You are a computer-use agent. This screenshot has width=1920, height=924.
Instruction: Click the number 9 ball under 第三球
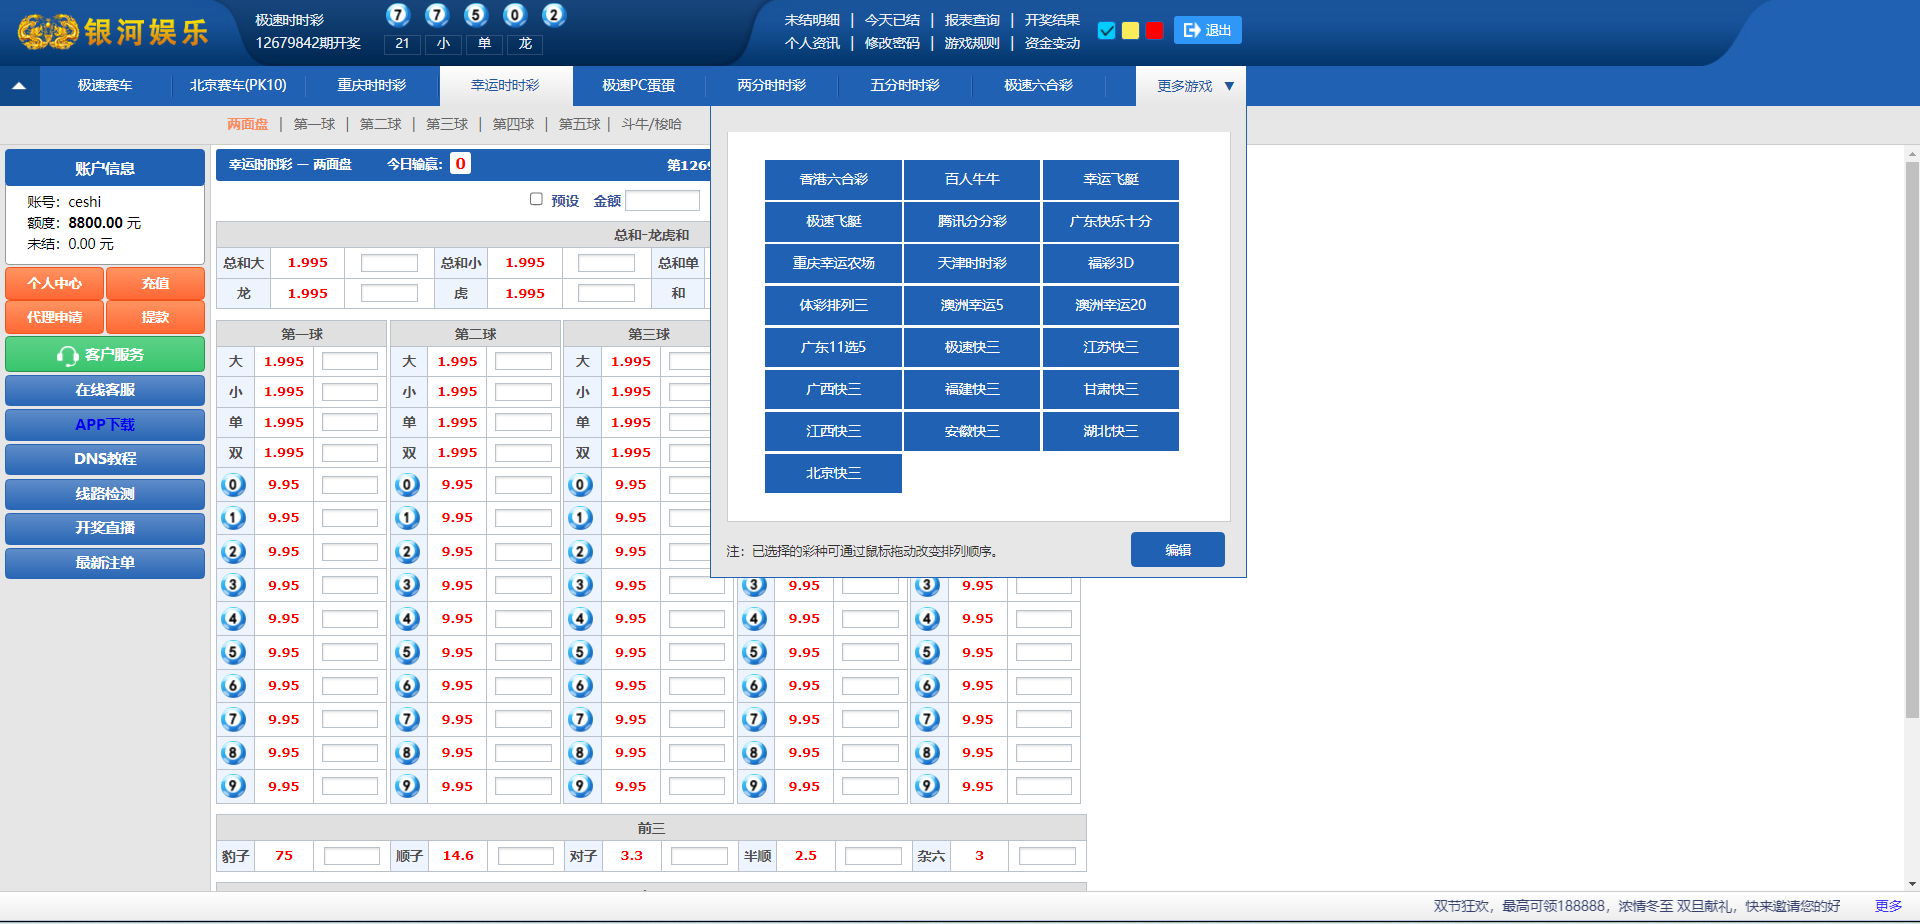pyautogui.click(x=580, y=787)
